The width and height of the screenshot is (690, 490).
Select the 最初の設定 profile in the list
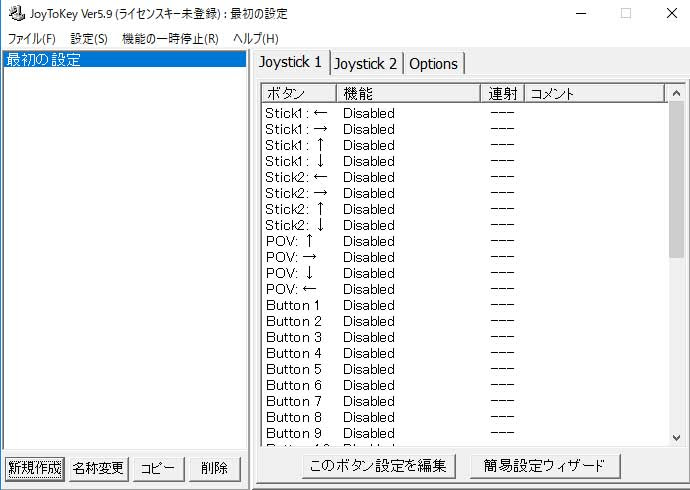pyautogui.click(x=125, y=59)
